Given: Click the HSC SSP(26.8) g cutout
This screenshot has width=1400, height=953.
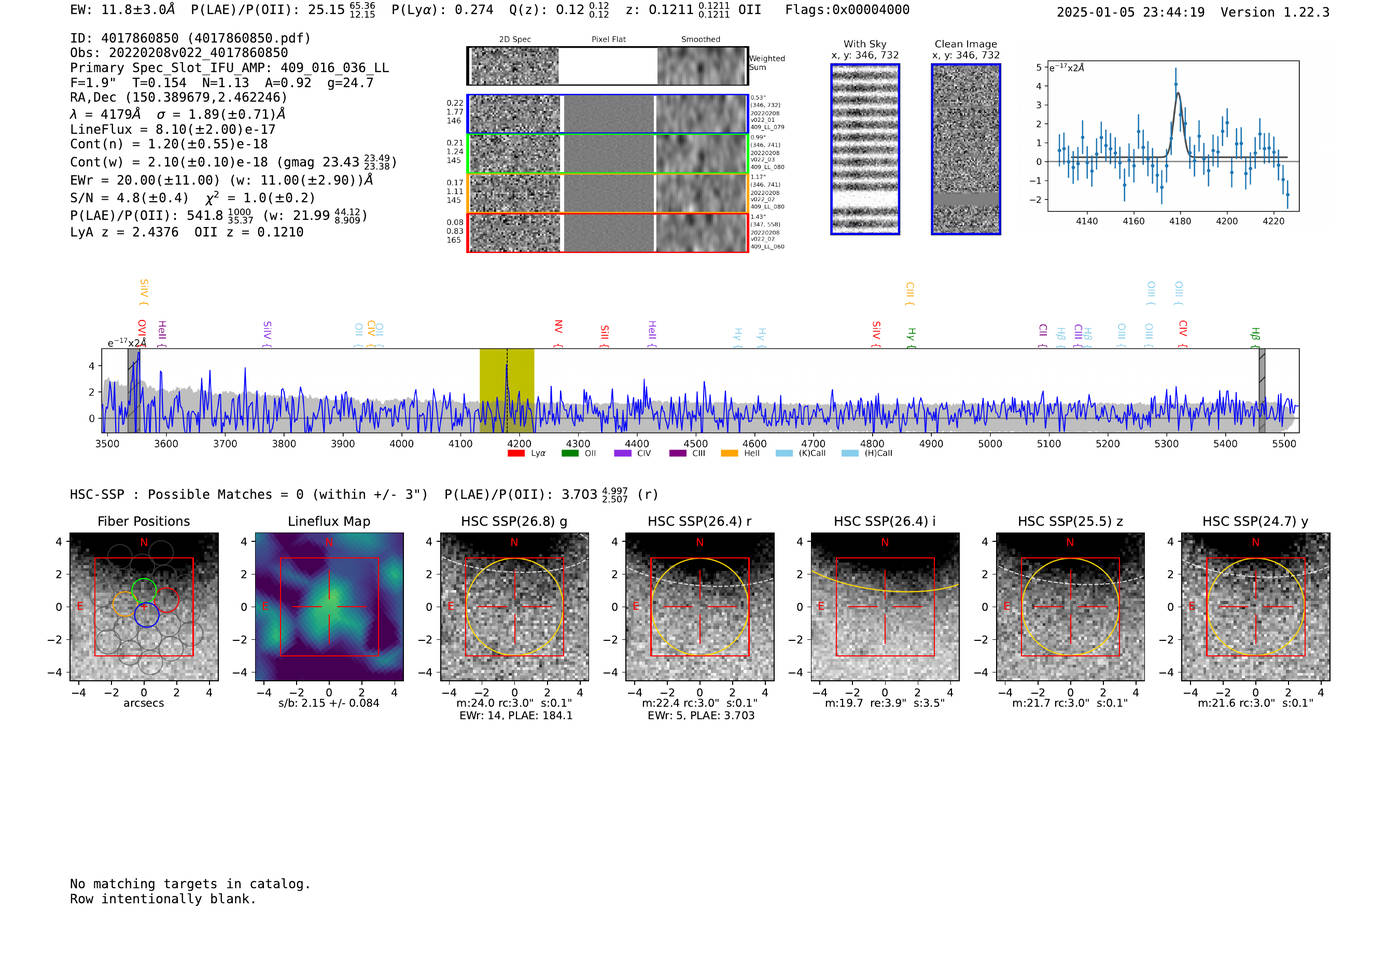Looking at the screenshot, I should click(x=514, y=607).
